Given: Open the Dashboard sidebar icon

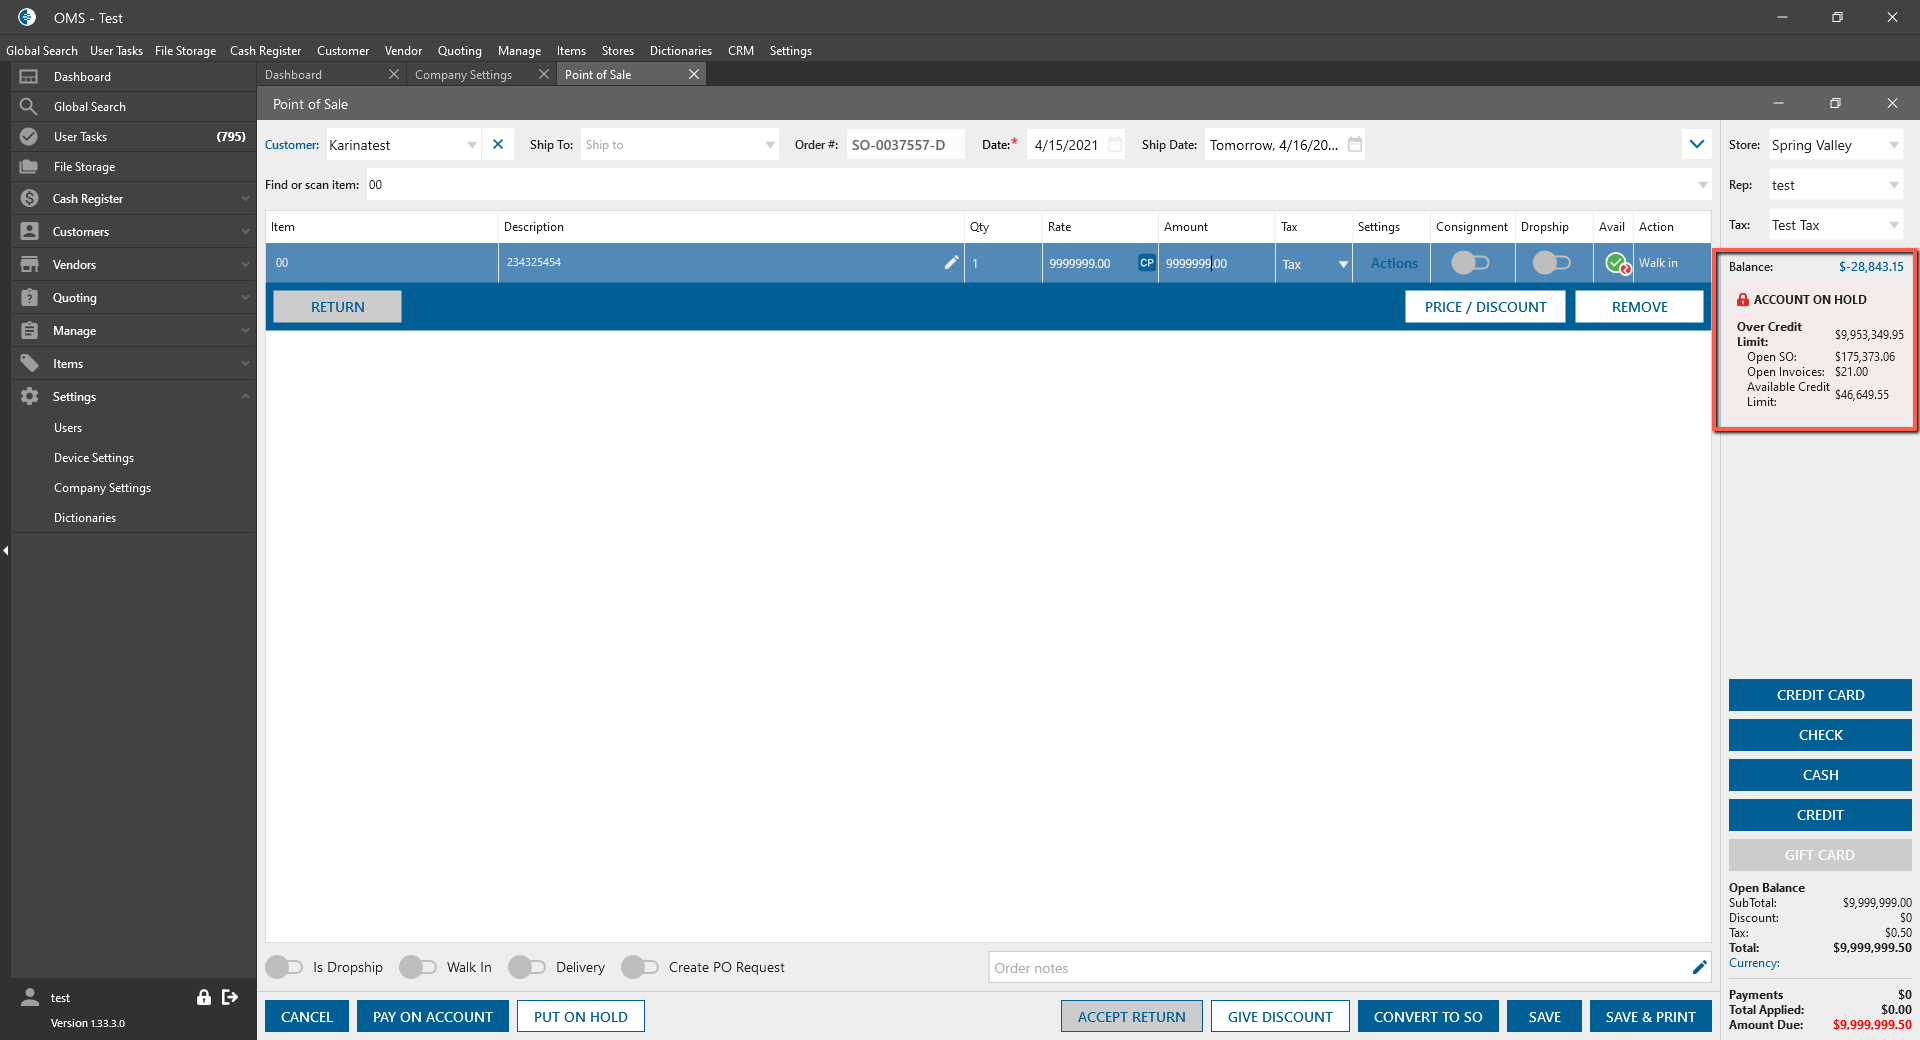Looking at the screenshot, I should [29, 76].
